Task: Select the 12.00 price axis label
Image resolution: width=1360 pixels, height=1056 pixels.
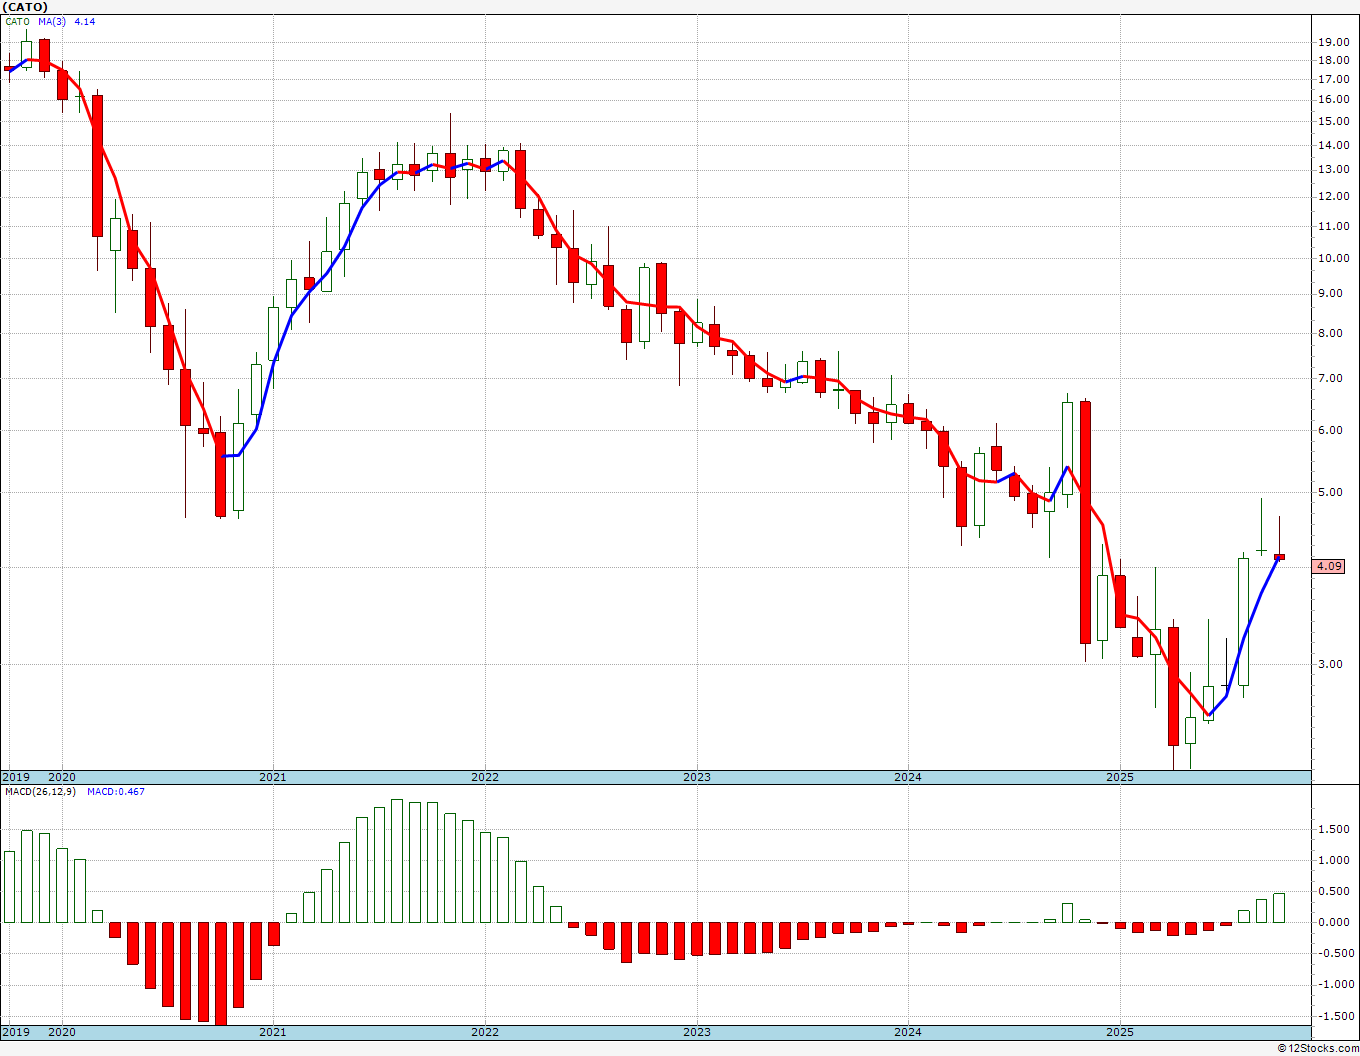Action: click(x=1334, y=196)
